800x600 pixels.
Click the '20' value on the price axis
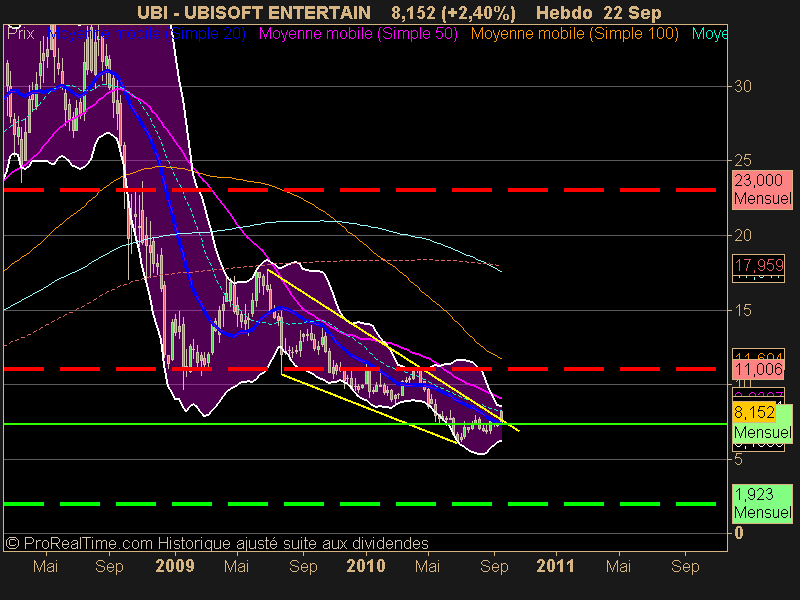743,235
